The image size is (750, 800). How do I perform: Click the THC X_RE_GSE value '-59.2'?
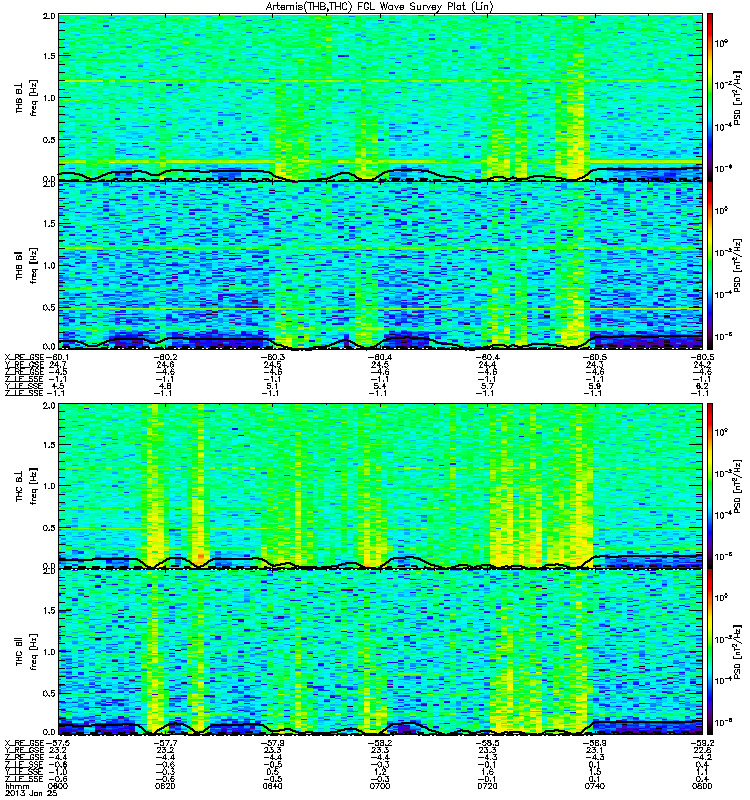click(702, 743)
